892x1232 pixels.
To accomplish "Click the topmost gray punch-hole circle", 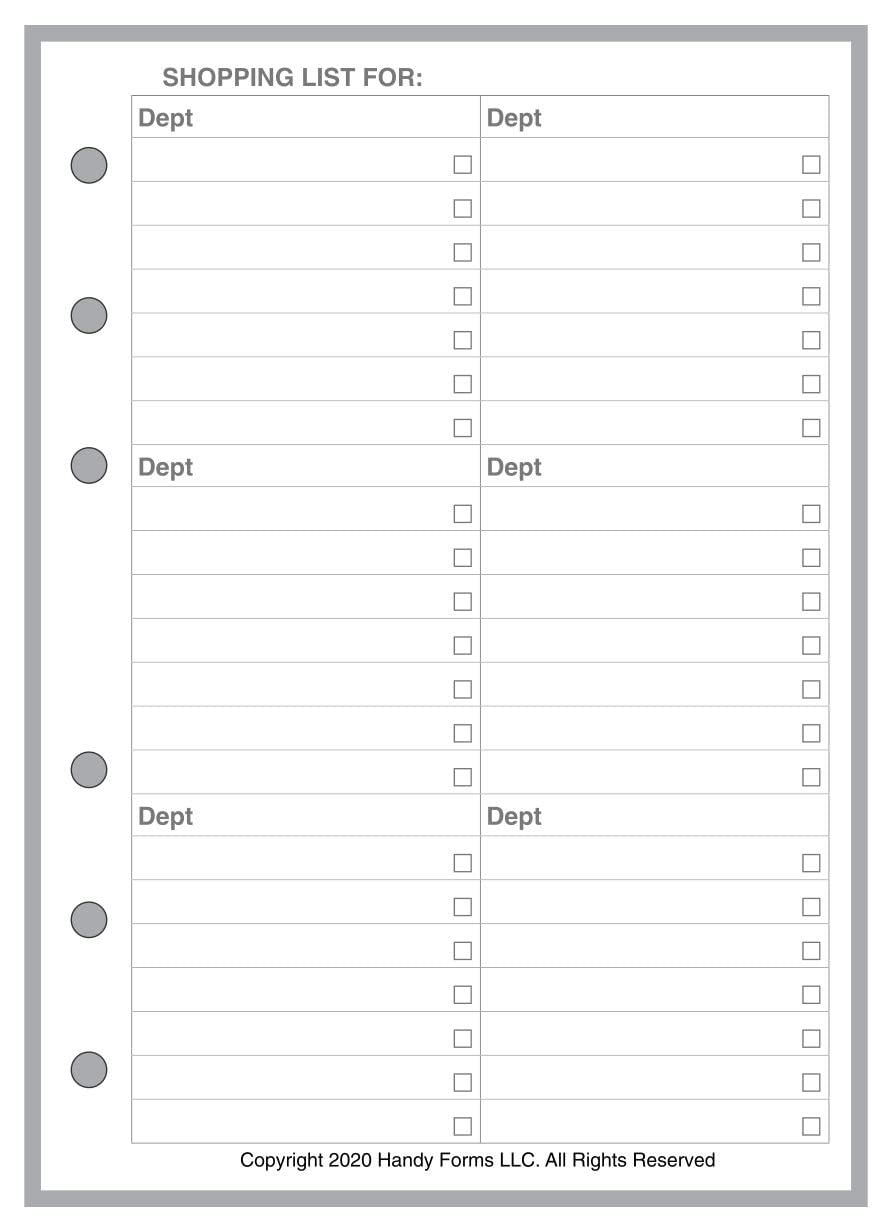I will 89,165.
